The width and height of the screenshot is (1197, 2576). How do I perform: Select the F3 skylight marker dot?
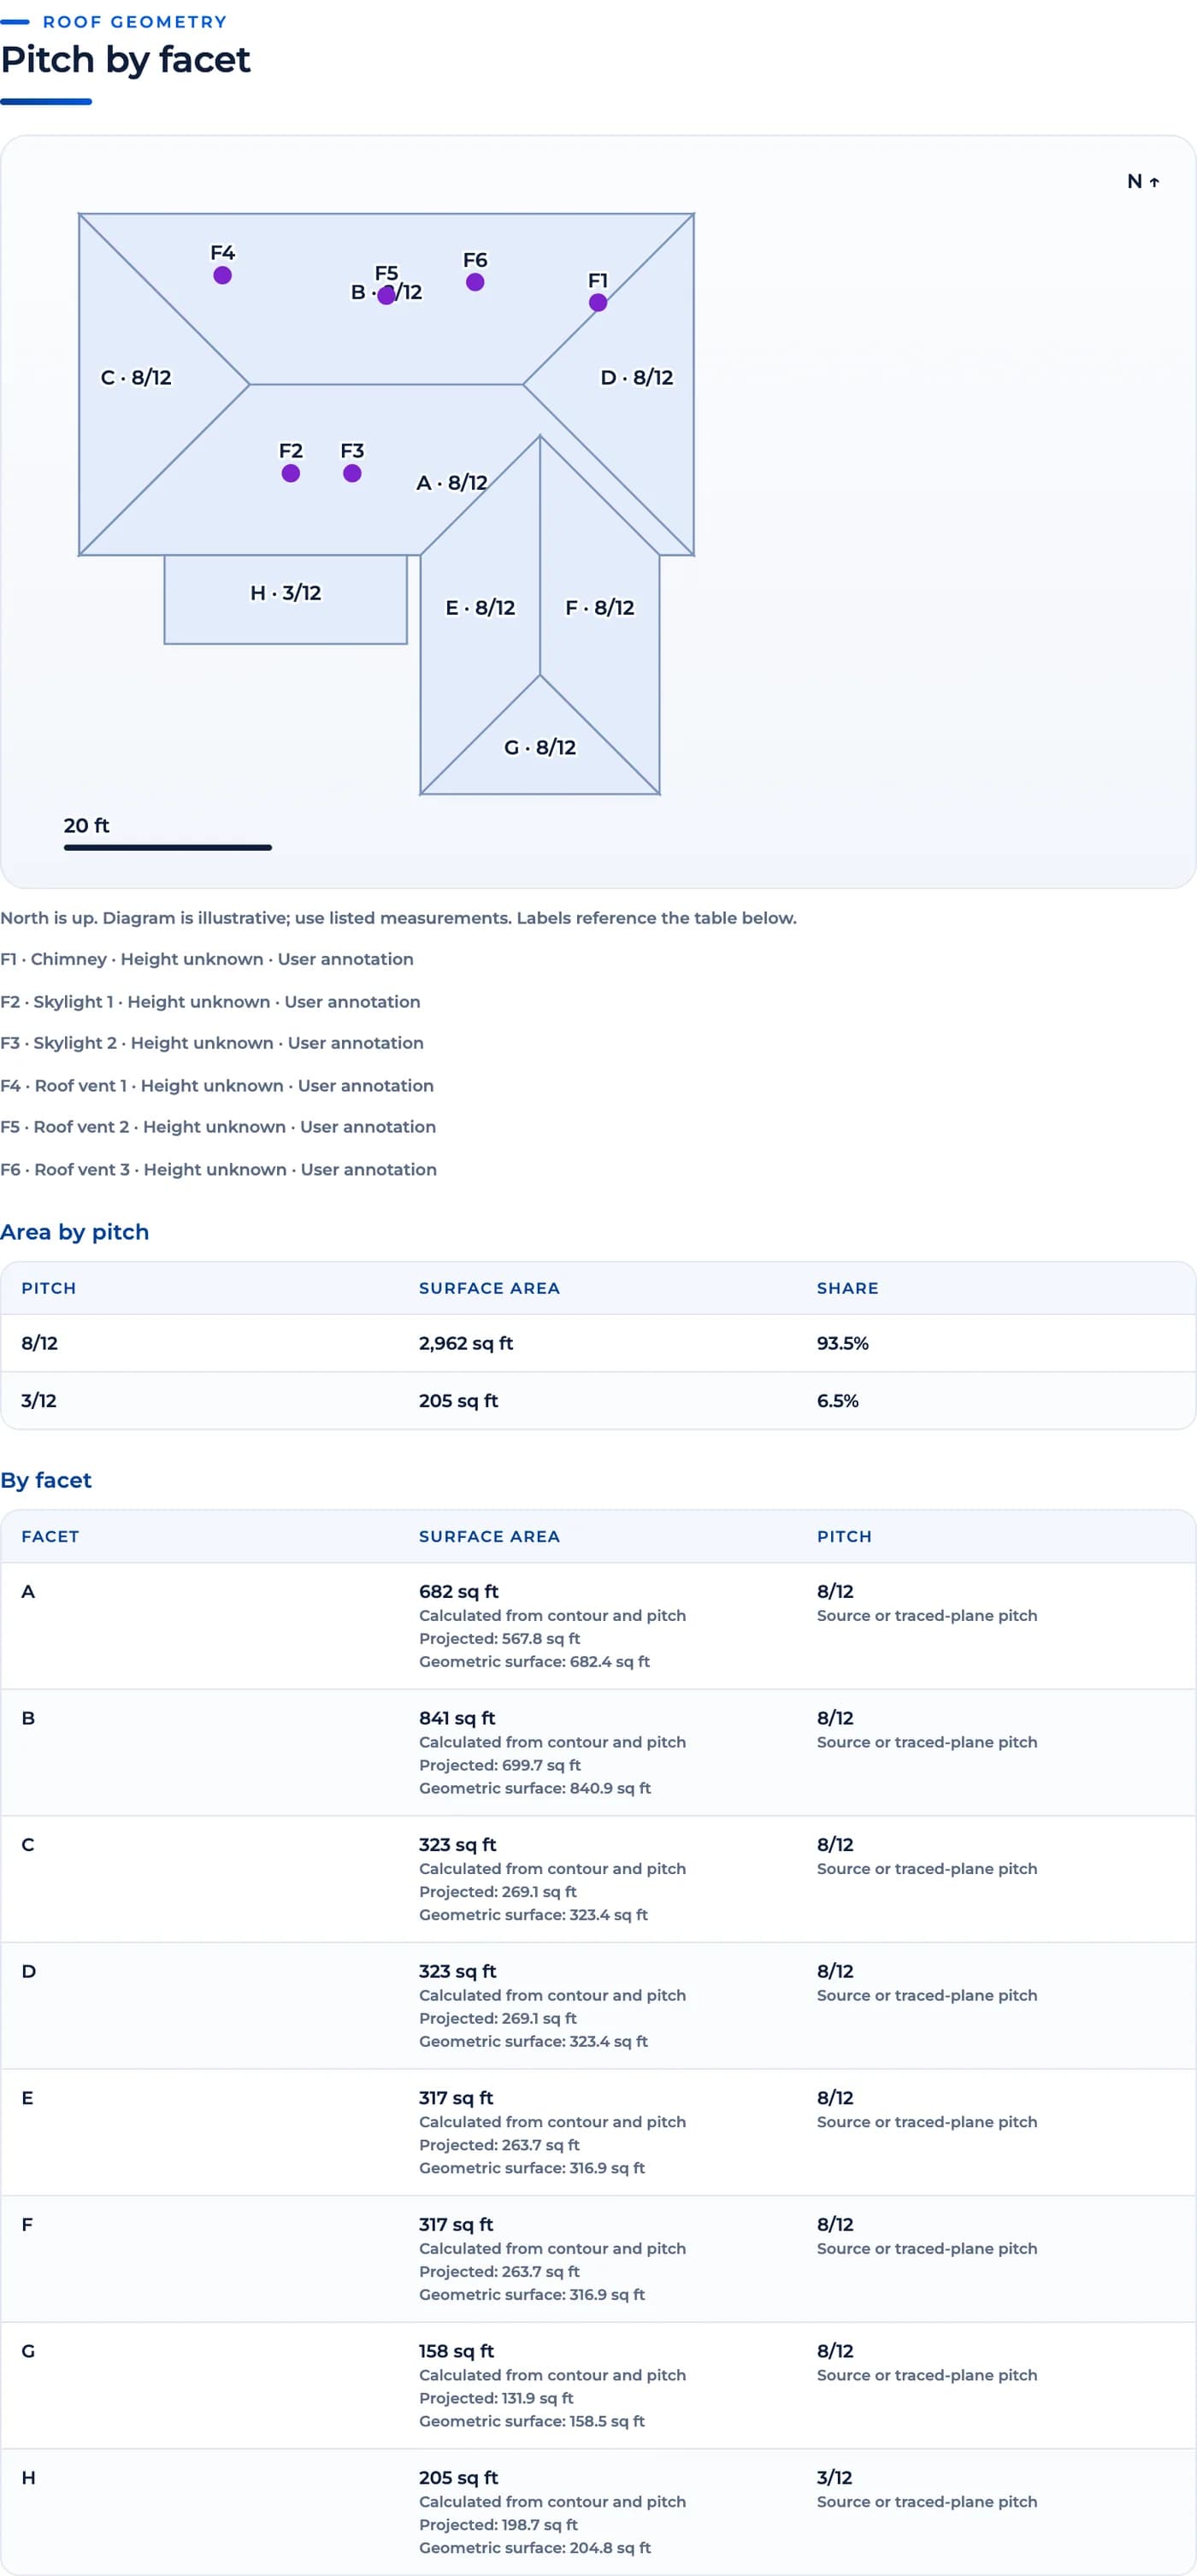tap(352, 473)
